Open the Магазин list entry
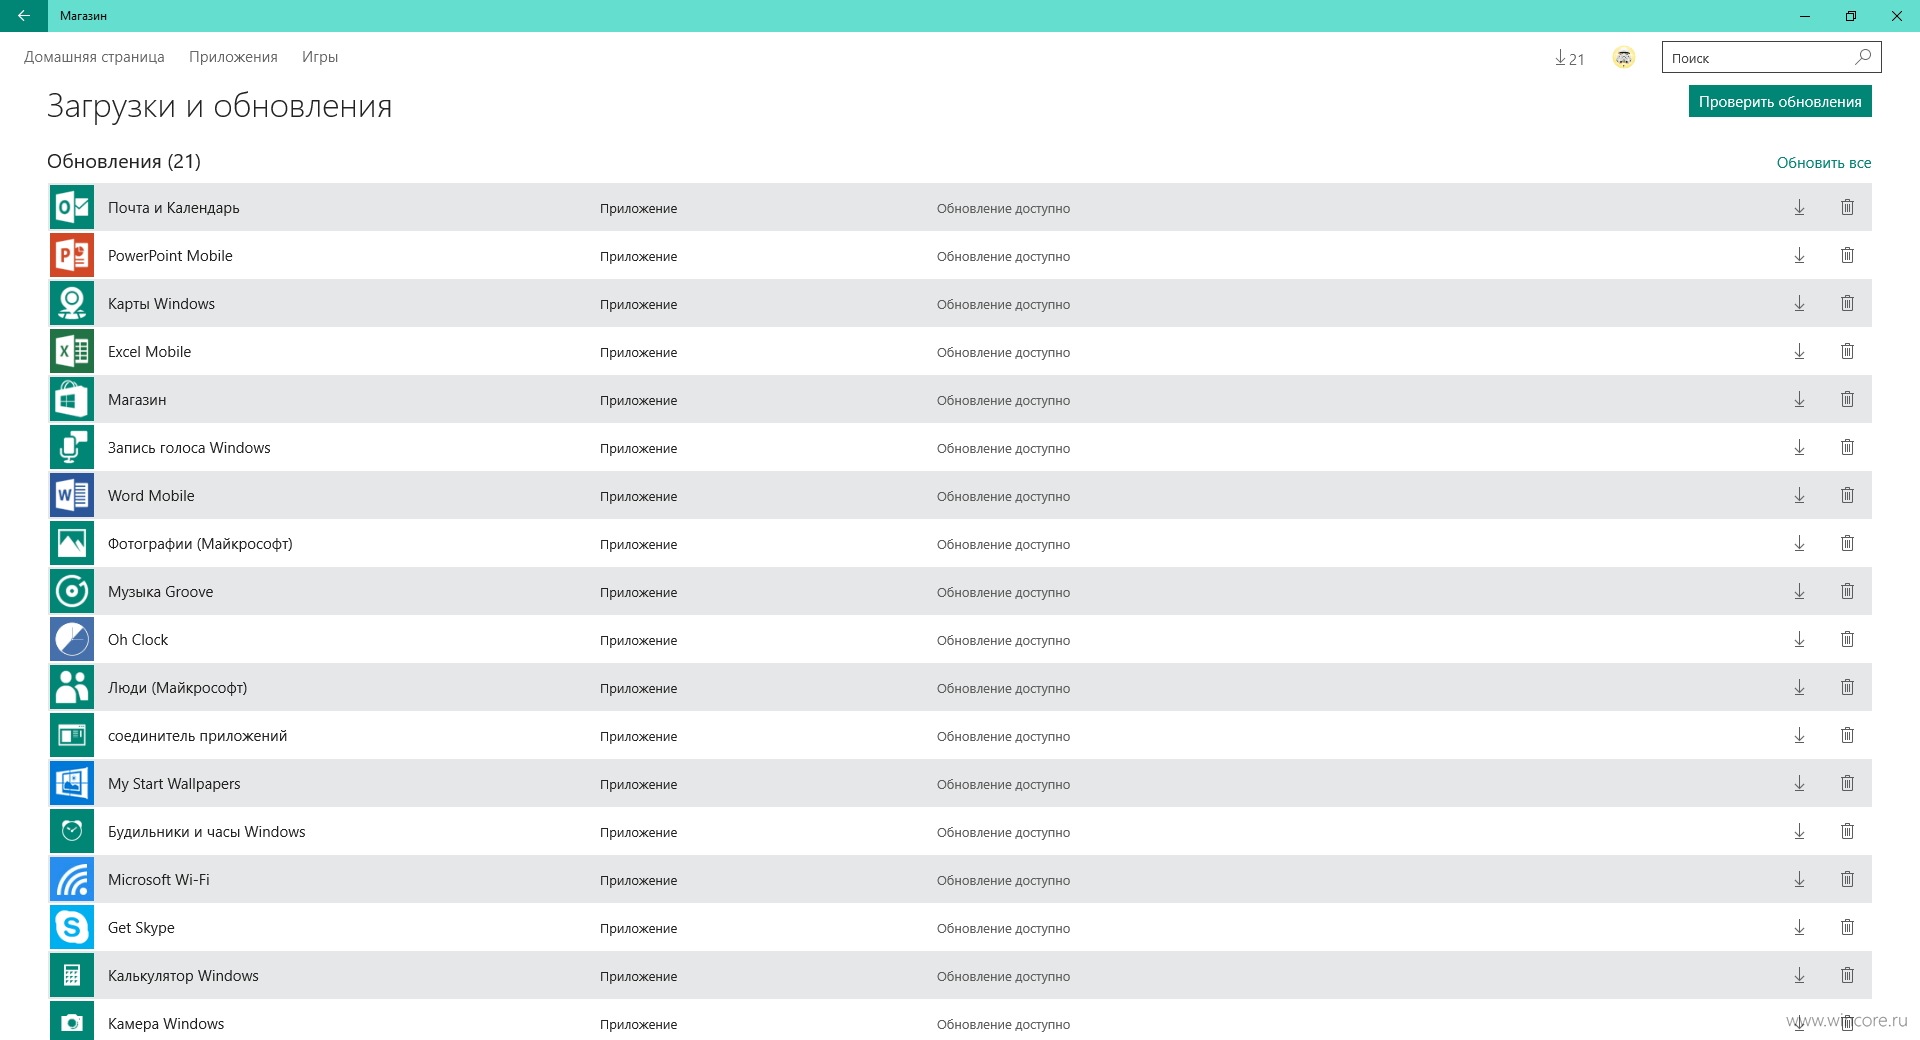This screenshot has height=1040, width=1920. pyautogui.click(x=960, y=399)
